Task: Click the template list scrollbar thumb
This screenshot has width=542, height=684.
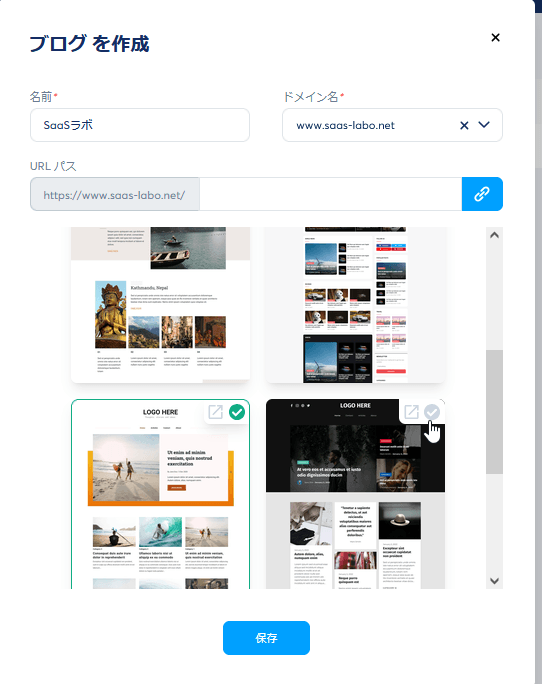Action: pyautogui.click(x=494, y=411)
